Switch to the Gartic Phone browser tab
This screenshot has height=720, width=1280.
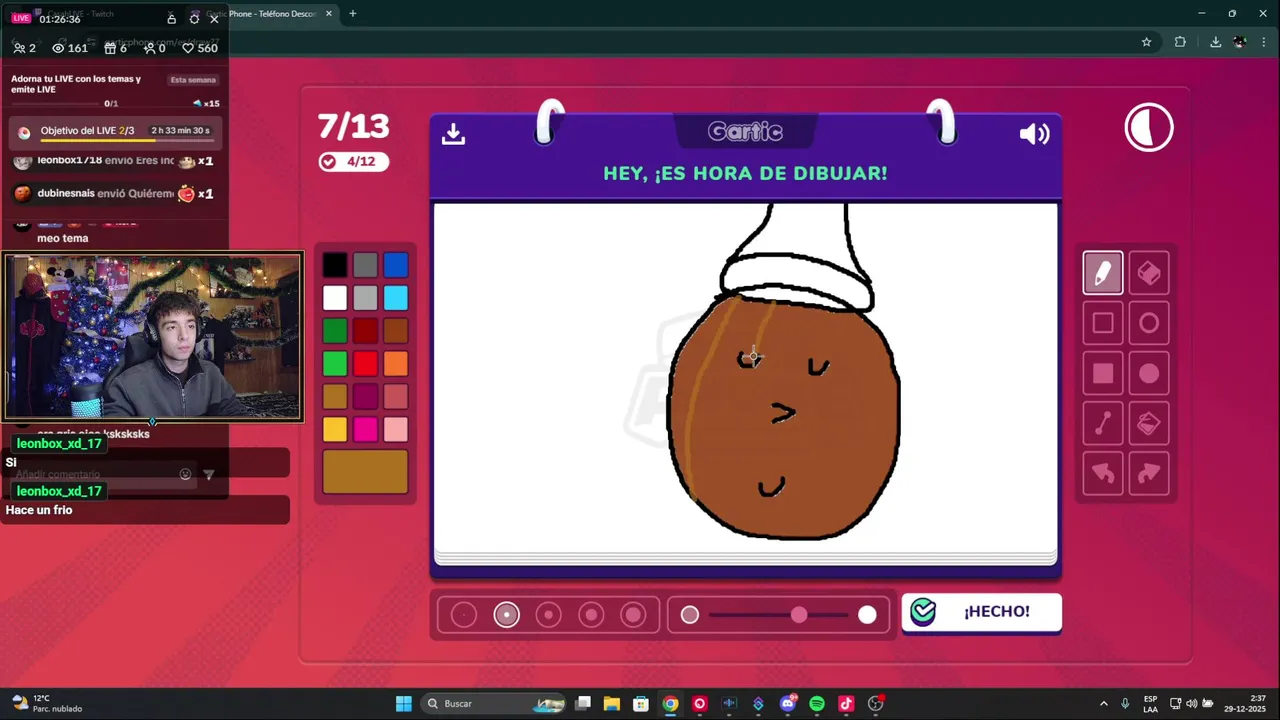click(268, 14)
